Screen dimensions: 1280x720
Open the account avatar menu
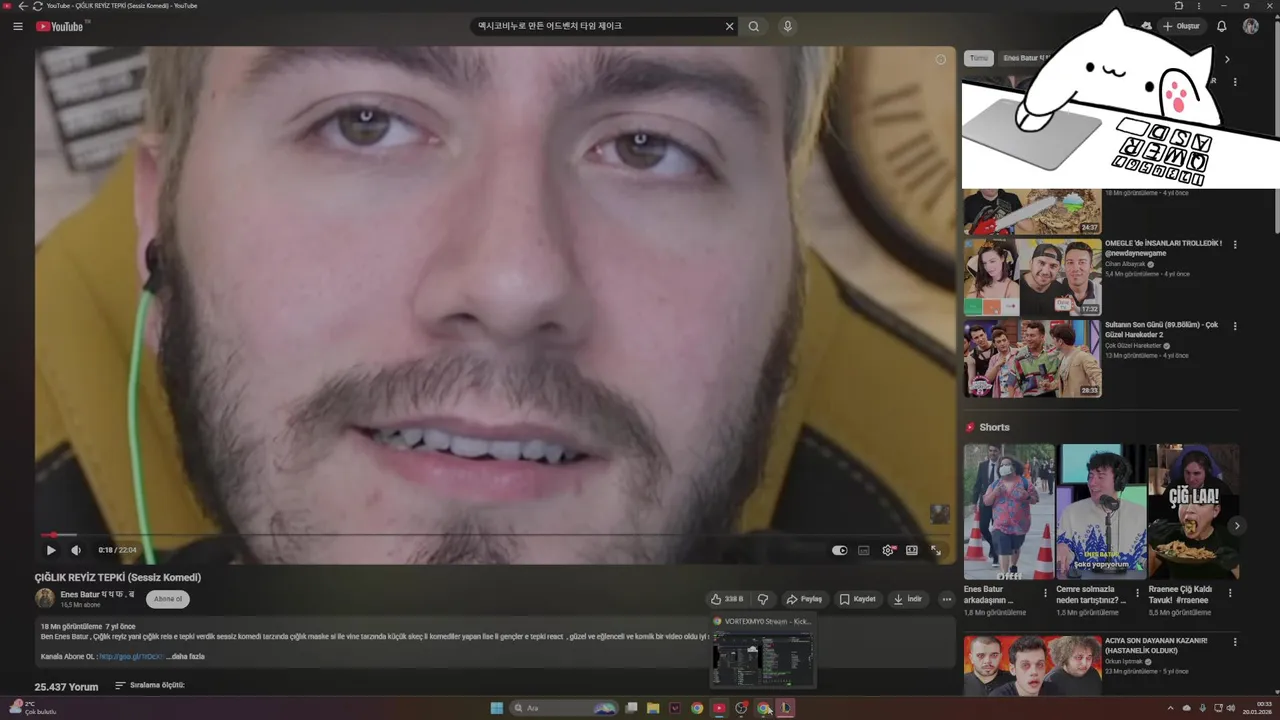pos(1250,26)
